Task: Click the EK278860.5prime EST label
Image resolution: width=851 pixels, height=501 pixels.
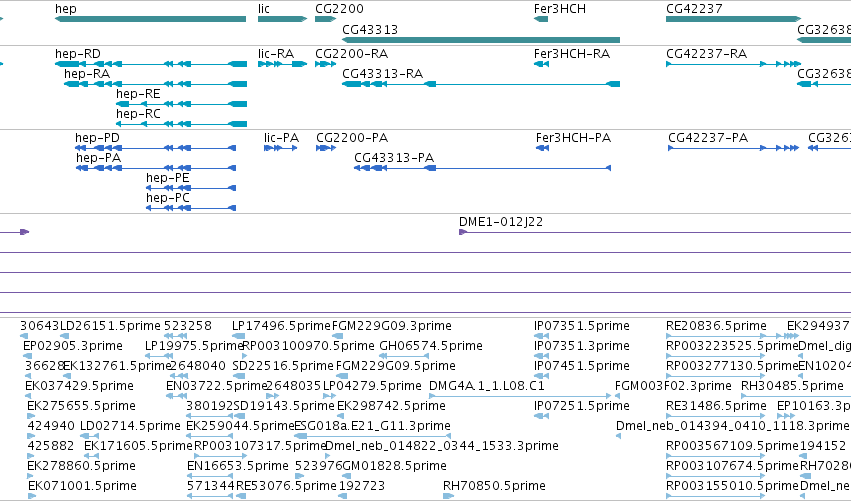Action: tap(81, 466)
